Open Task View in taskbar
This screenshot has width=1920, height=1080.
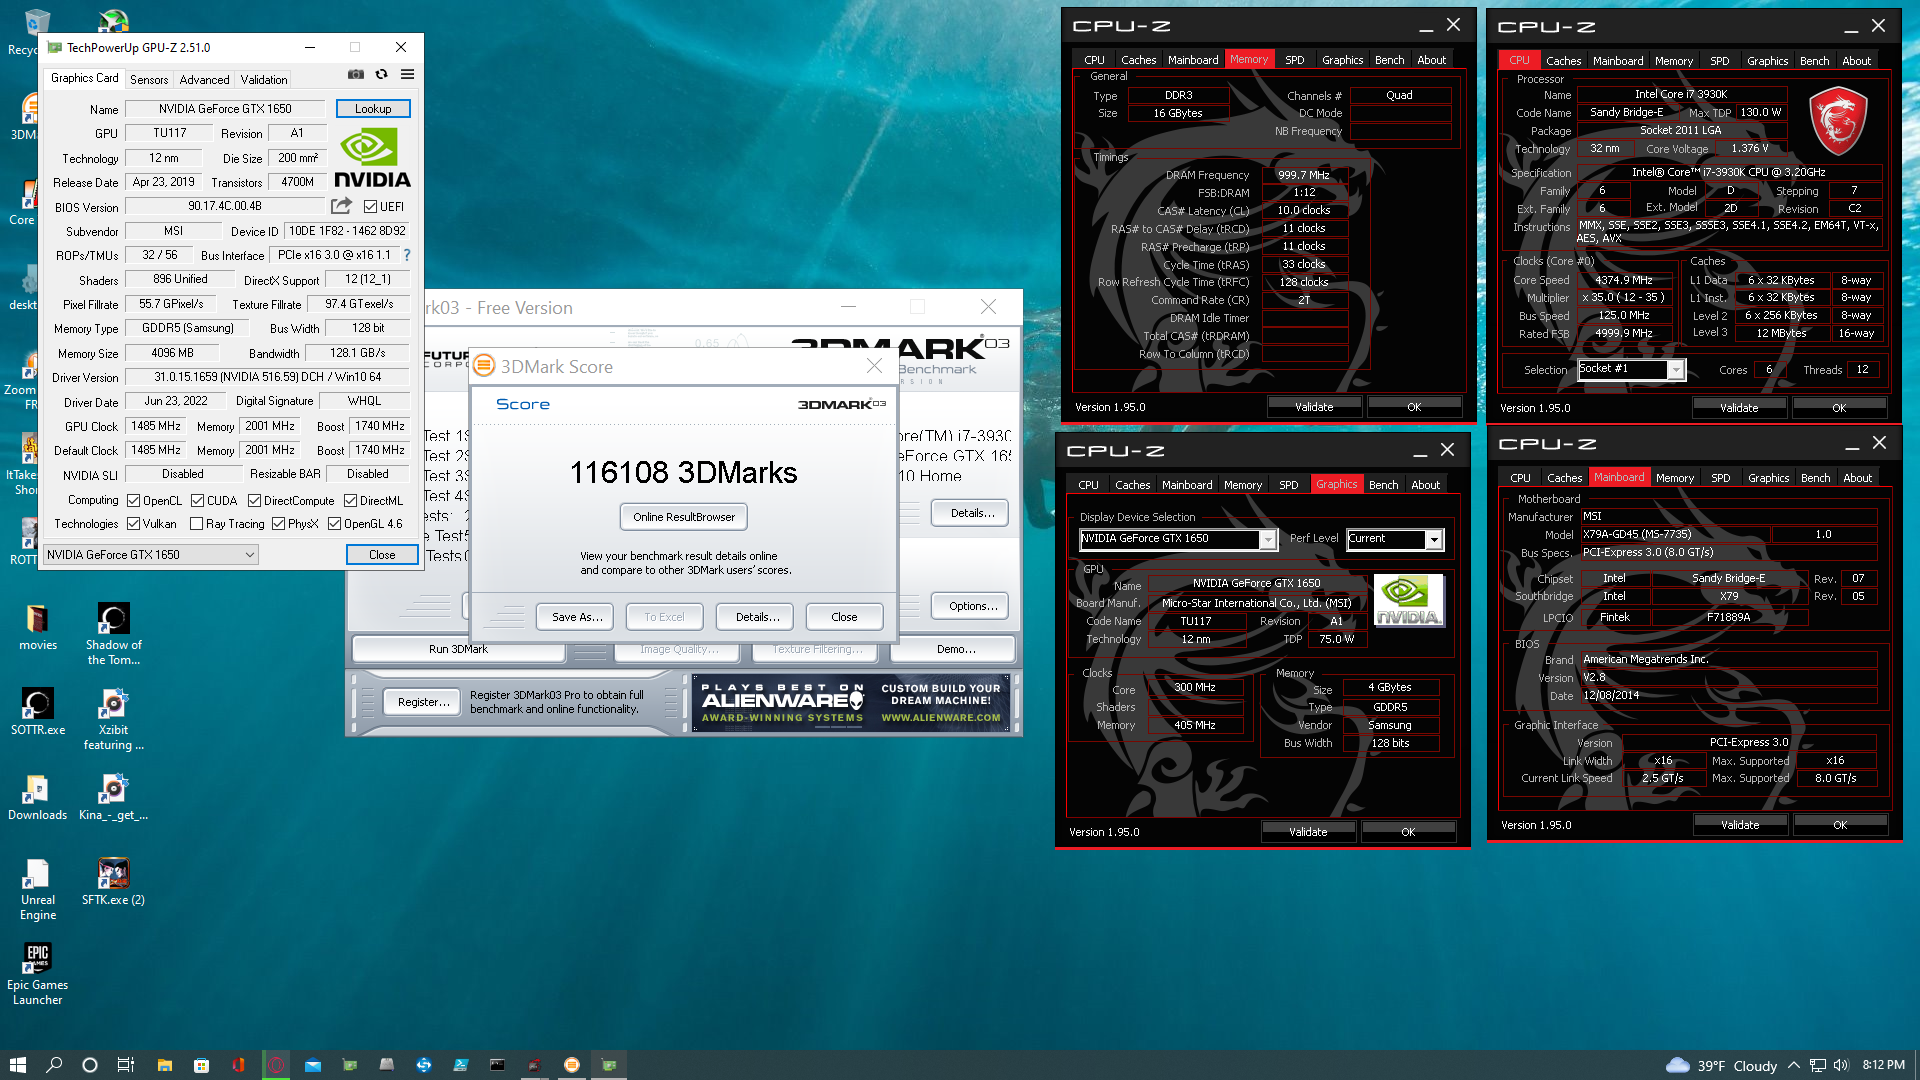126,1065
